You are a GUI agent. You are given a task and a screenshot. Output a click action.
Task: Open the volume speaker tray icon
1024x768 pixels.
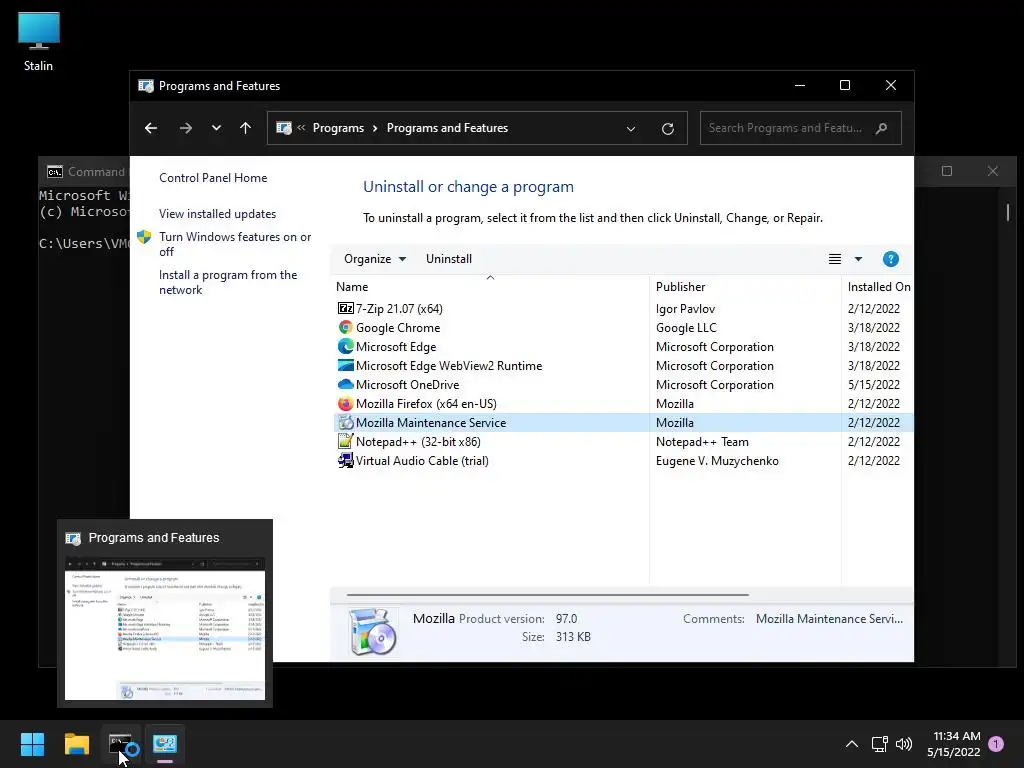point(904,744)
